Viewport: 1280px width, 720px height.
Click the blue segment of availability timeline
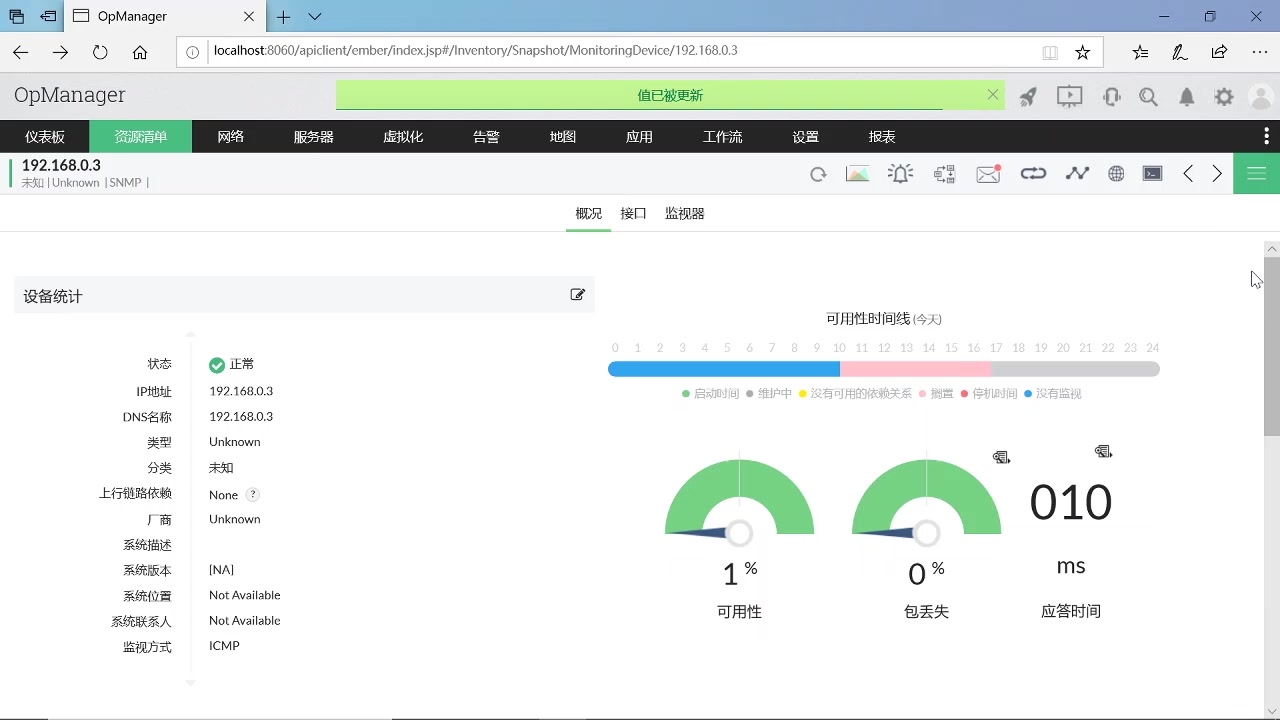[723, 369]
